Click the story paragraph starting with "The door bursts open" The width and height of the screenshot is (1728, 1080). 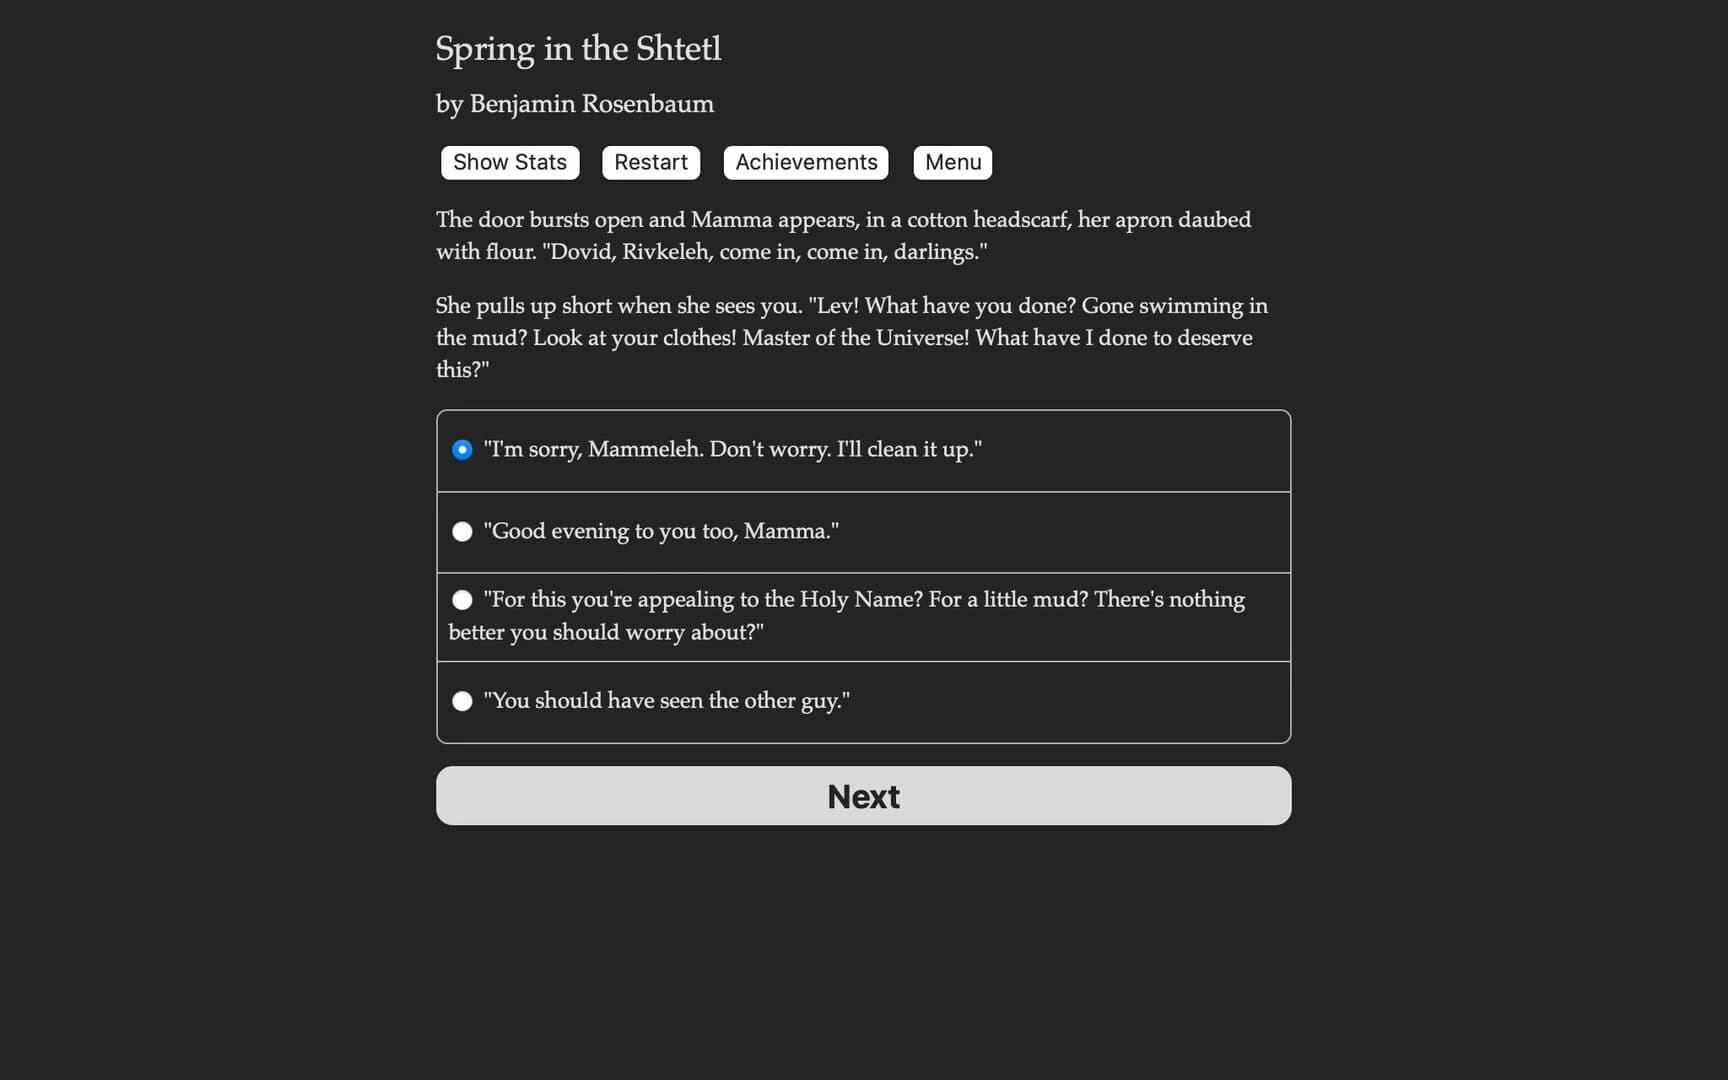(x=843, y=235)
